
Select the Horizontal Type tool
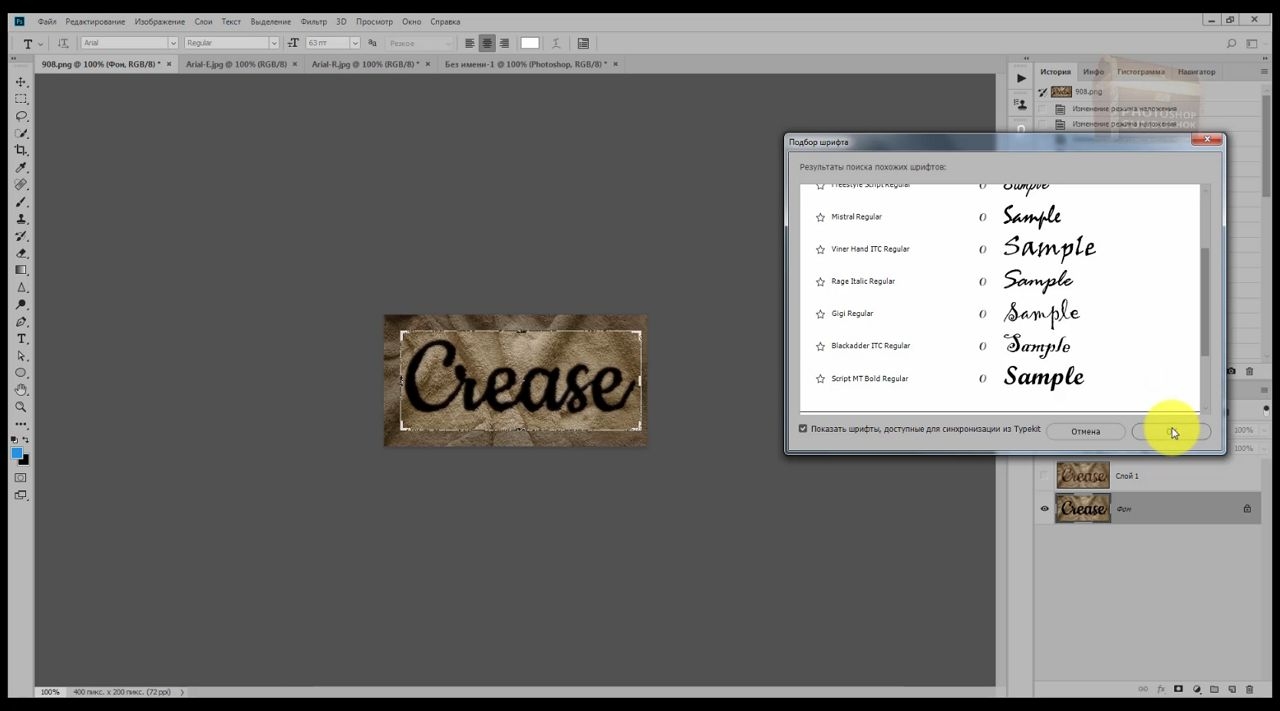(21, 339)
